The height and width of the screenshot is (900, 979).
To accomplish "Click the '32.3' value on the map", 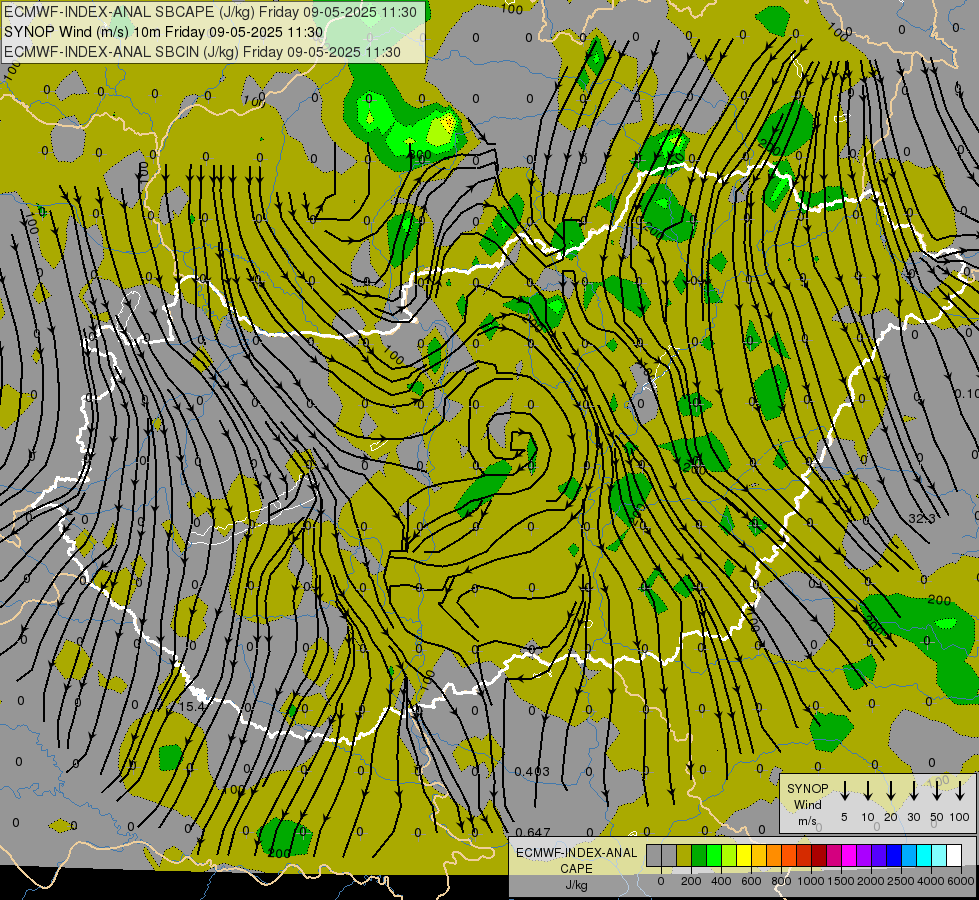I will pos(922,518).
